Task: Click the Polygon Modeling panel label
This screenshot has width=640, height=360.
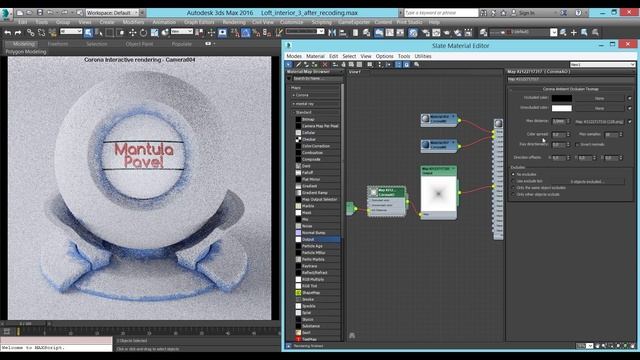Action: point(26,52)
